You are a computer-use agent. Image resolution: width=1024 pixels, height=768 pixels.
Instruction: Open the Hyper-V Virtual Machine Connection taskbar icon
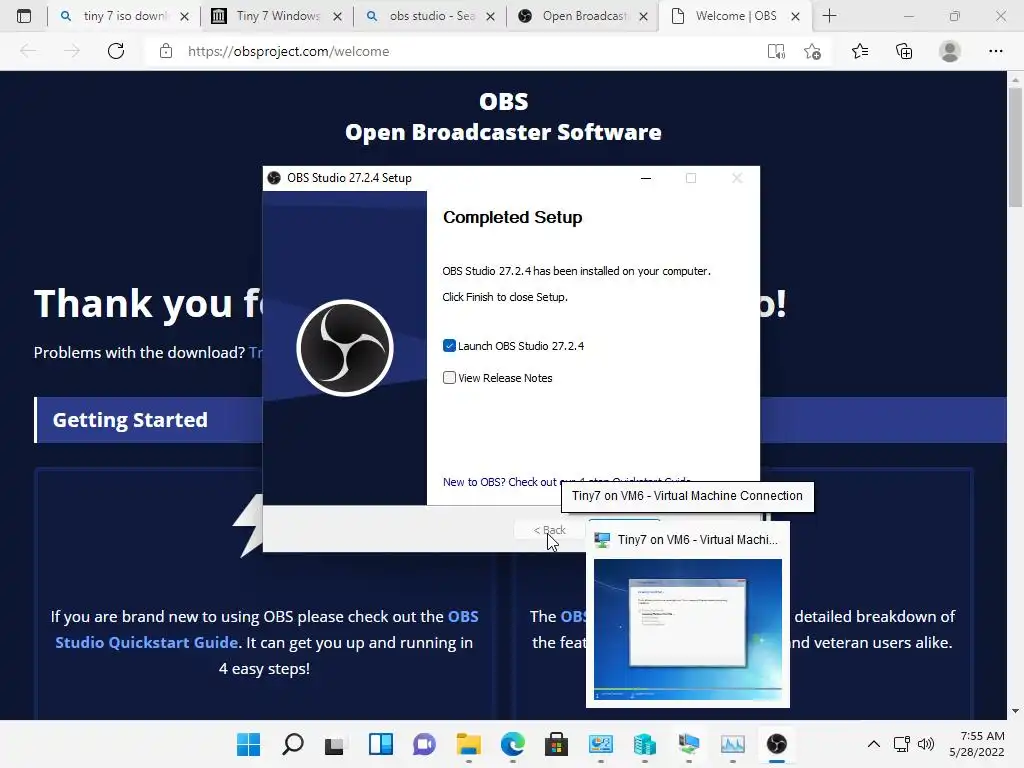689,744
